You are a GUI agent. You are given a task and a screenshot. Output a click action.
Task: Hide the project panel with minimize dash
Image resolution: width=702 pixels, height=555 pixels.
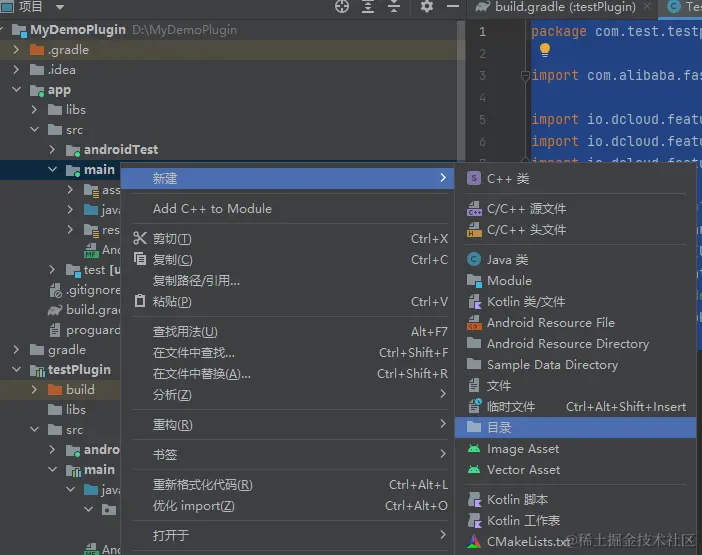click(453, 7)
